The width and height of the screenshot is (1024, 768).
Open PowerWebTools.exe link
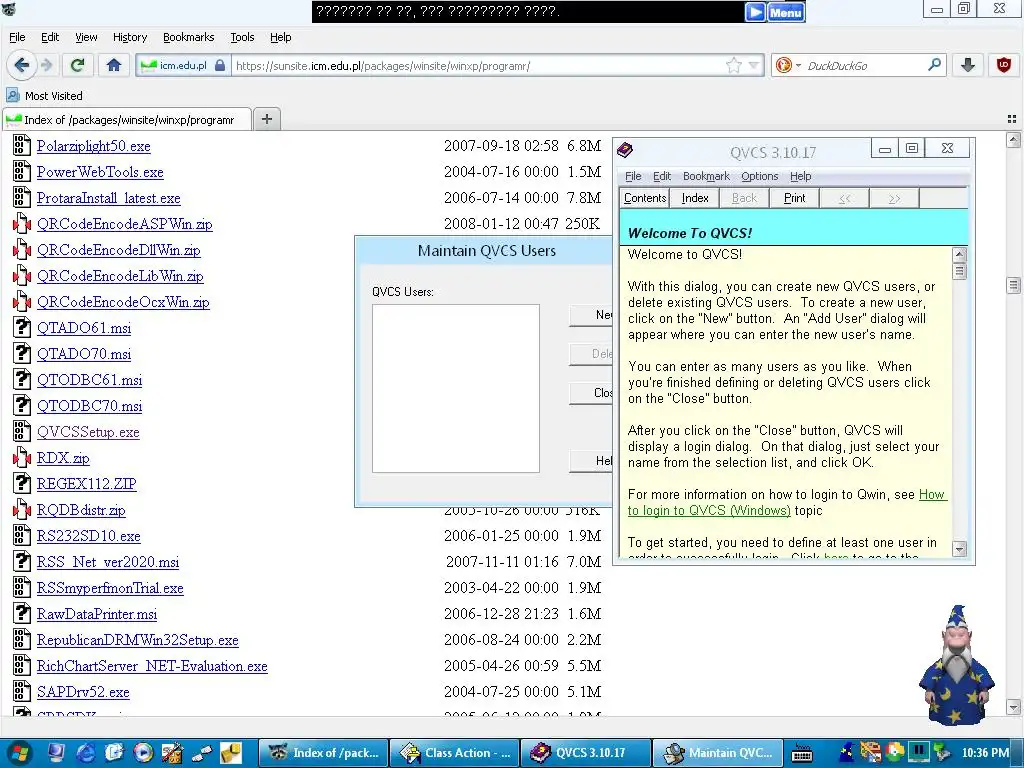click(100, 172)
